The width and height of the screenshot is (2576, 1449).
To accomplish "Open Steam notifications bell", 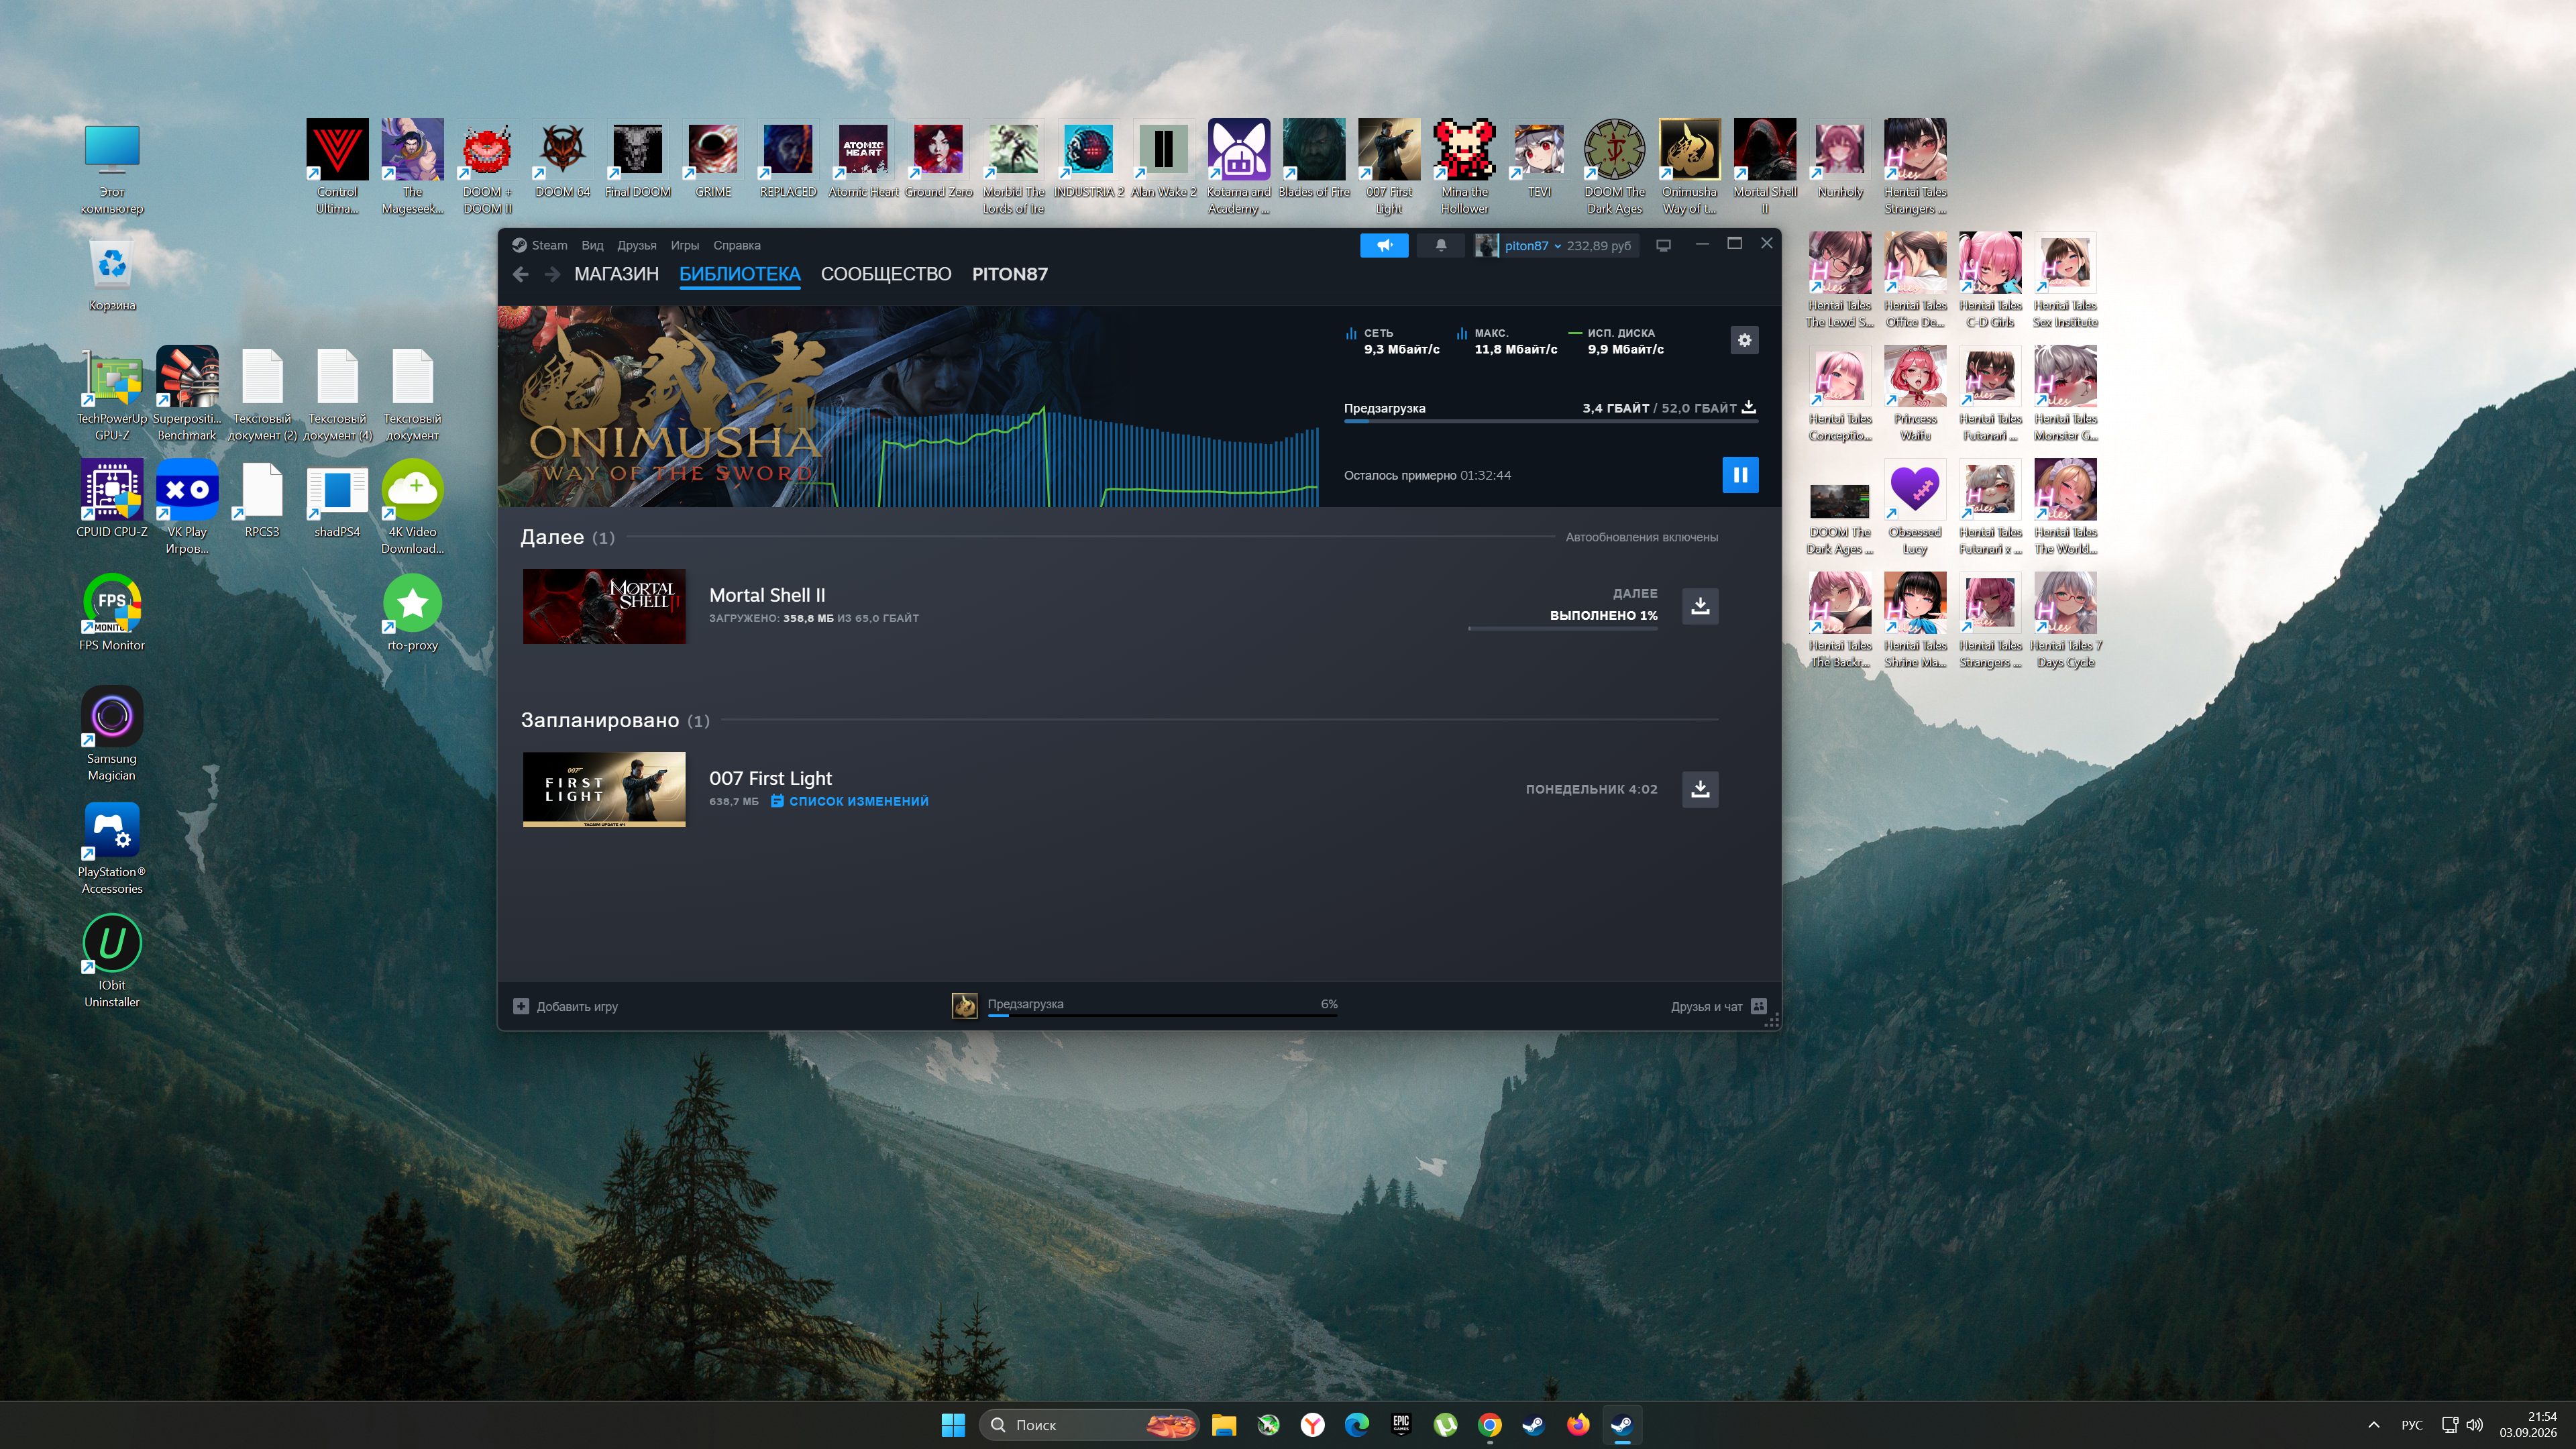I will [1441, 245].
